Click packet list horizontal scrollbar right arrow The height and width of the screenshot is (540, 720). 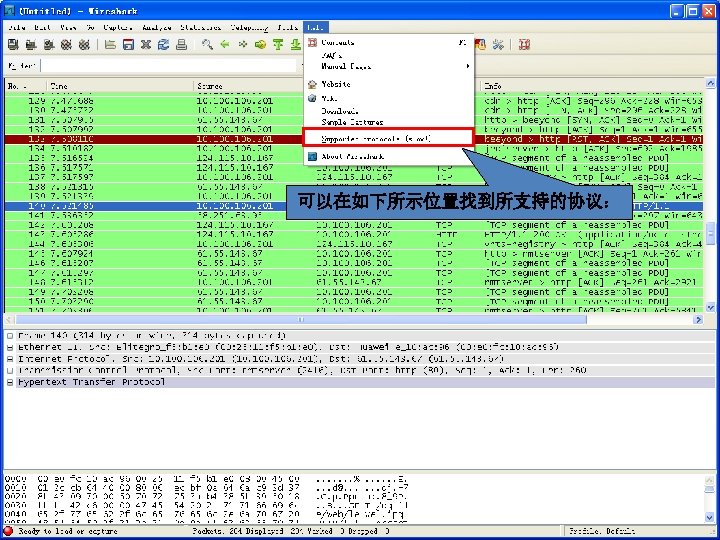[x=698, y=319]
